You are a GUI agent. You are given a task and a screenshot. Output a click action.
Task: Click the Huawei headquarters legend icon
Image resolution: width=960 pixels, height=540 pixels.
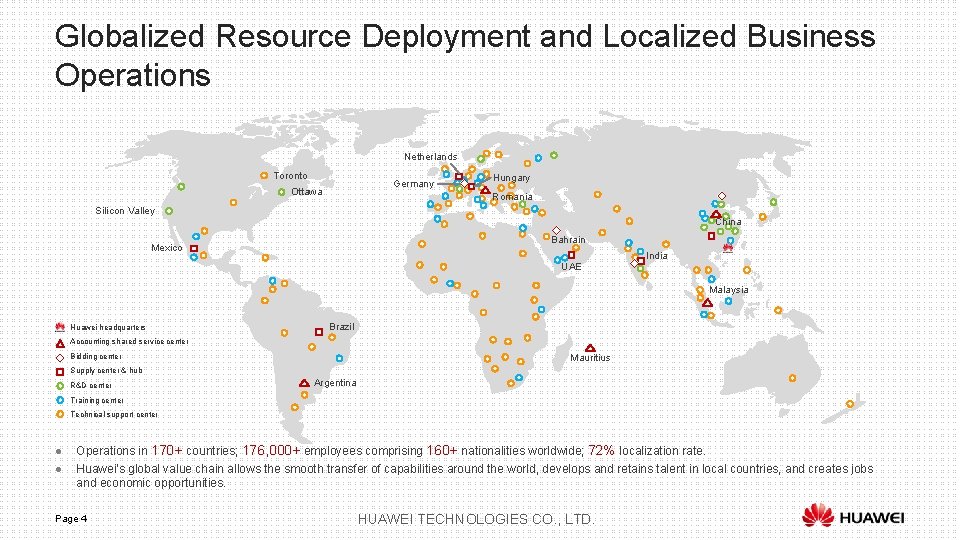click(x=60, y=328)
